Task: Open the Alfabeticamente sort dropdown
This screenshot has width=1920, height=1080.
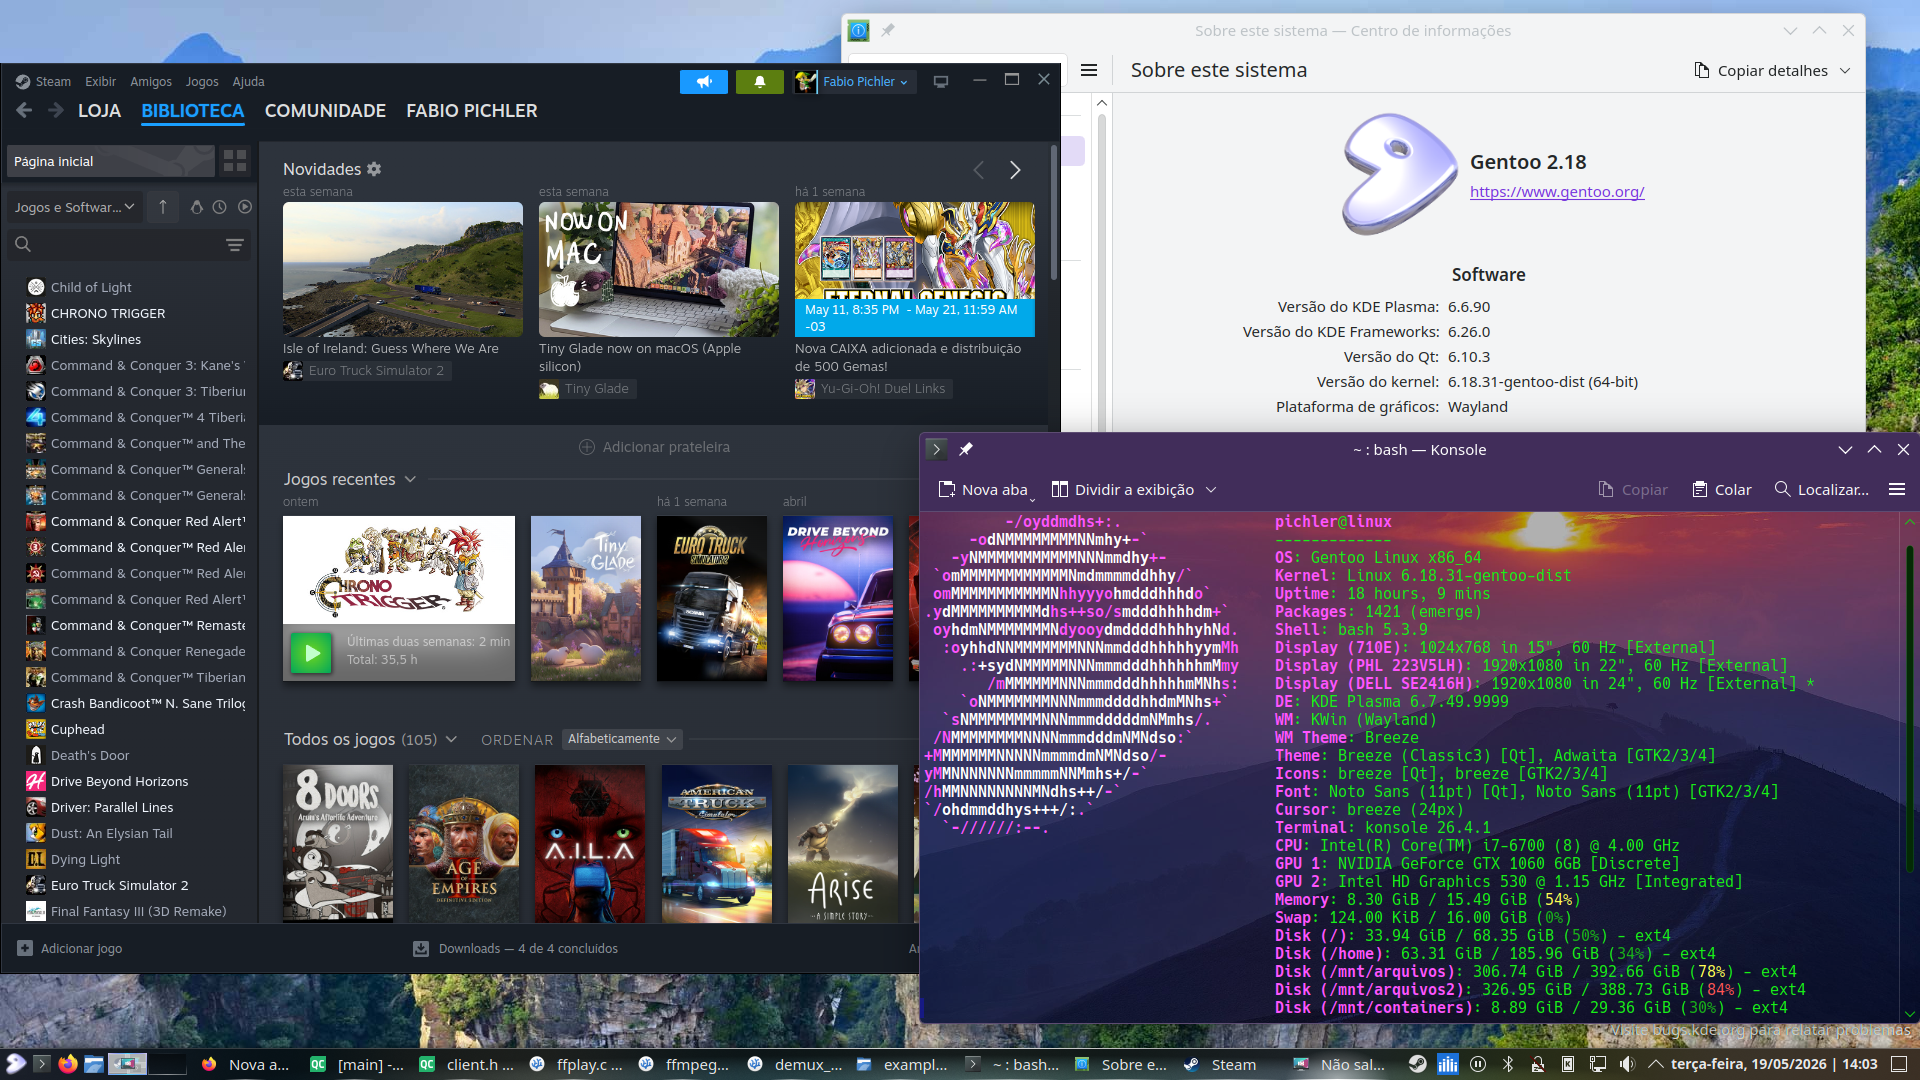Action: click(622, 739)
